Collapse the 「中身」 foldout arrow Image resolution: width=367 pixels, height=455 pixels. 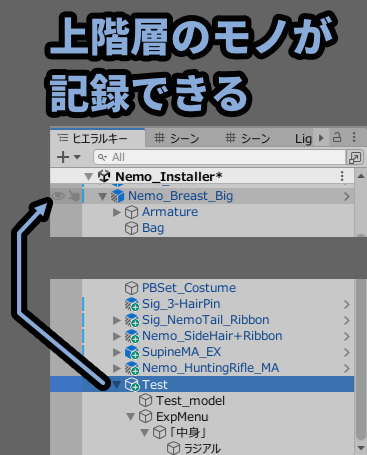pyautogui.click(x=144, y=433)
